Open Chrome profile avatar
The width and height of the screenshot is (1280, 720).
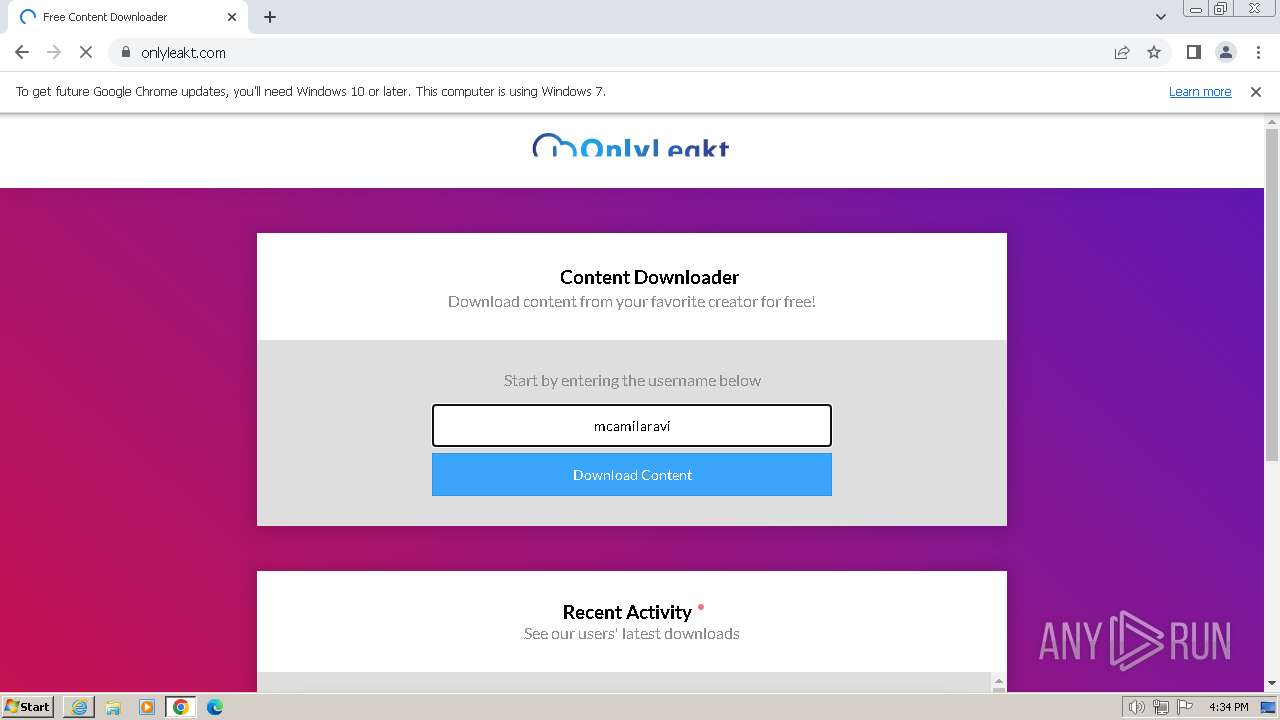click(x=1225, y=52)
